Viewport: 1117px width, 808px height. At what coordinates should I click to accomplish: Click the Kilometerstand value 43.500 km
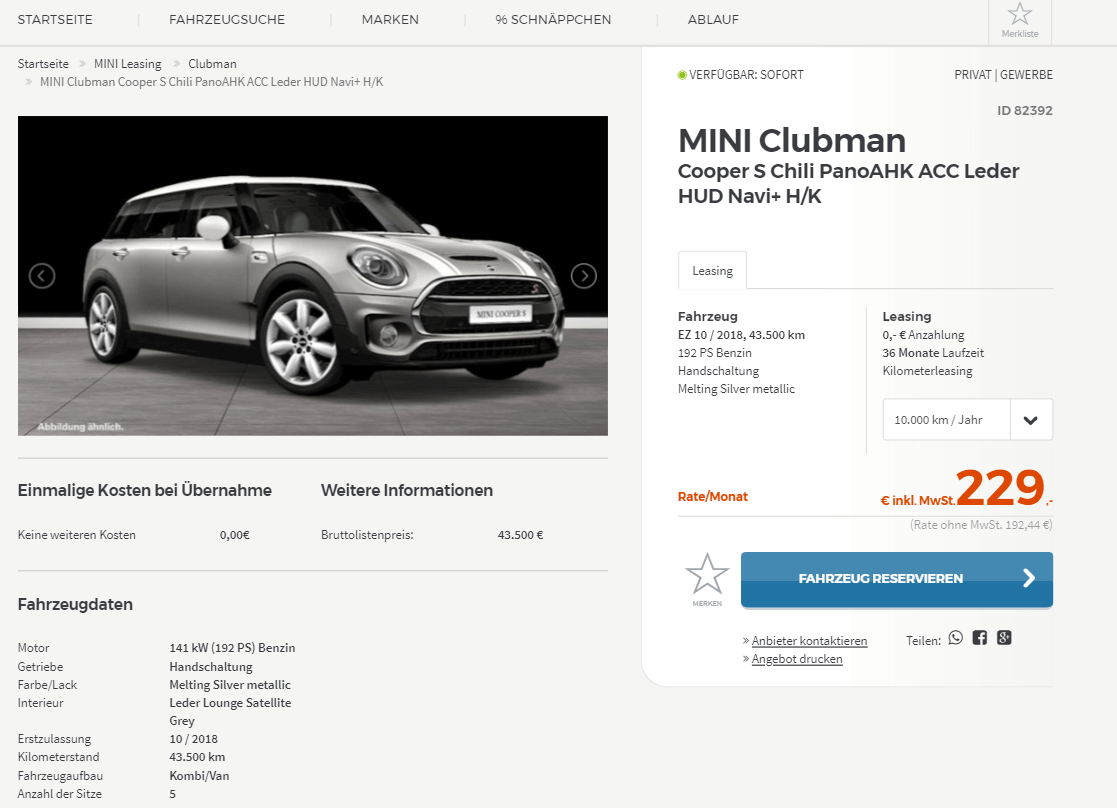click(197, 757)
